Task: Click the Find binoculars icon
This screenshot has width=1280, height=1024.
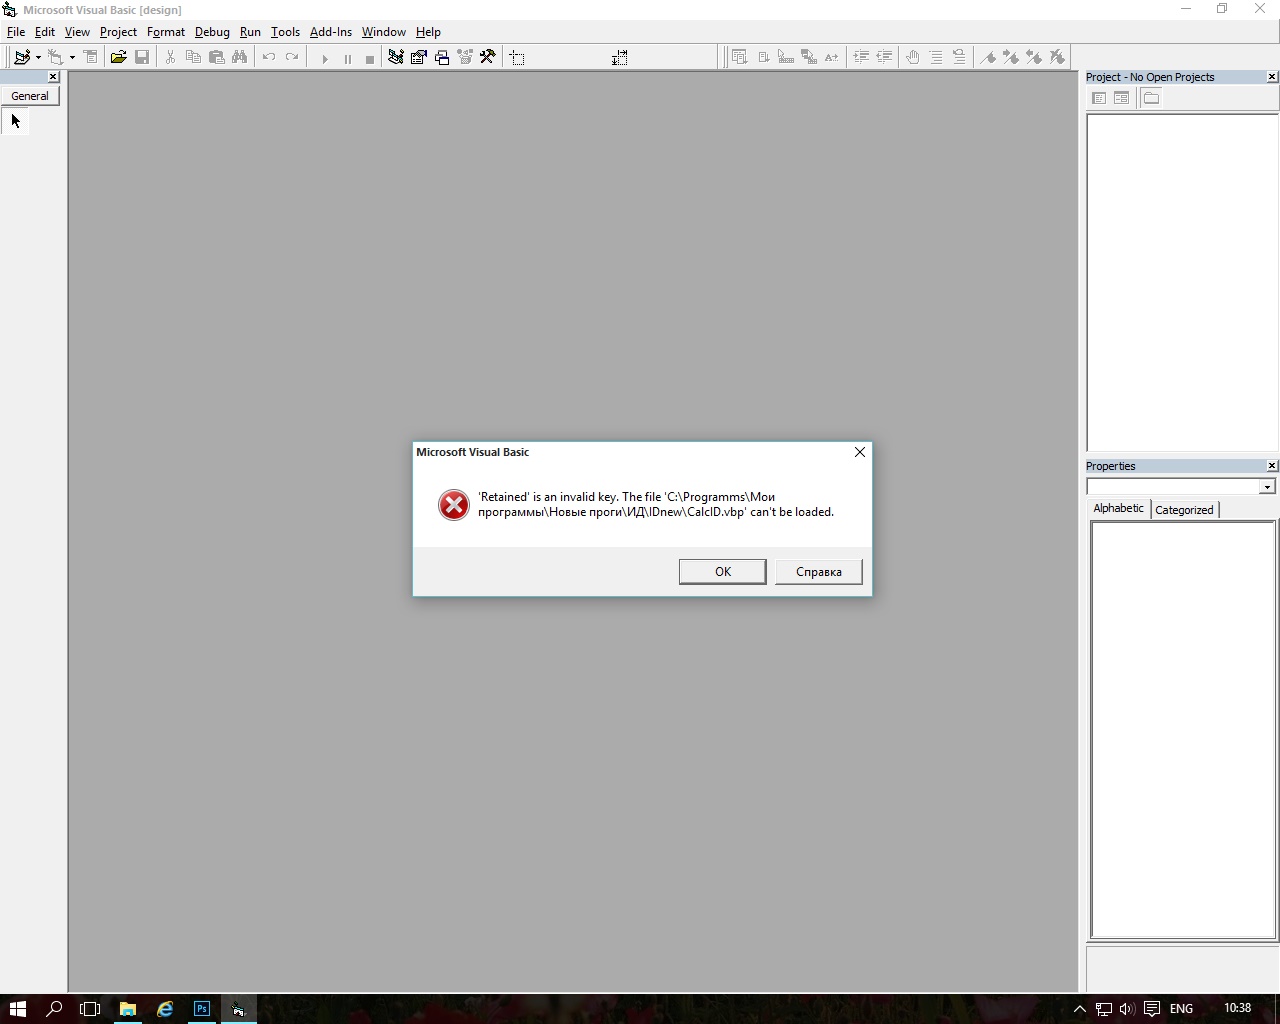Action: (240, 58)
